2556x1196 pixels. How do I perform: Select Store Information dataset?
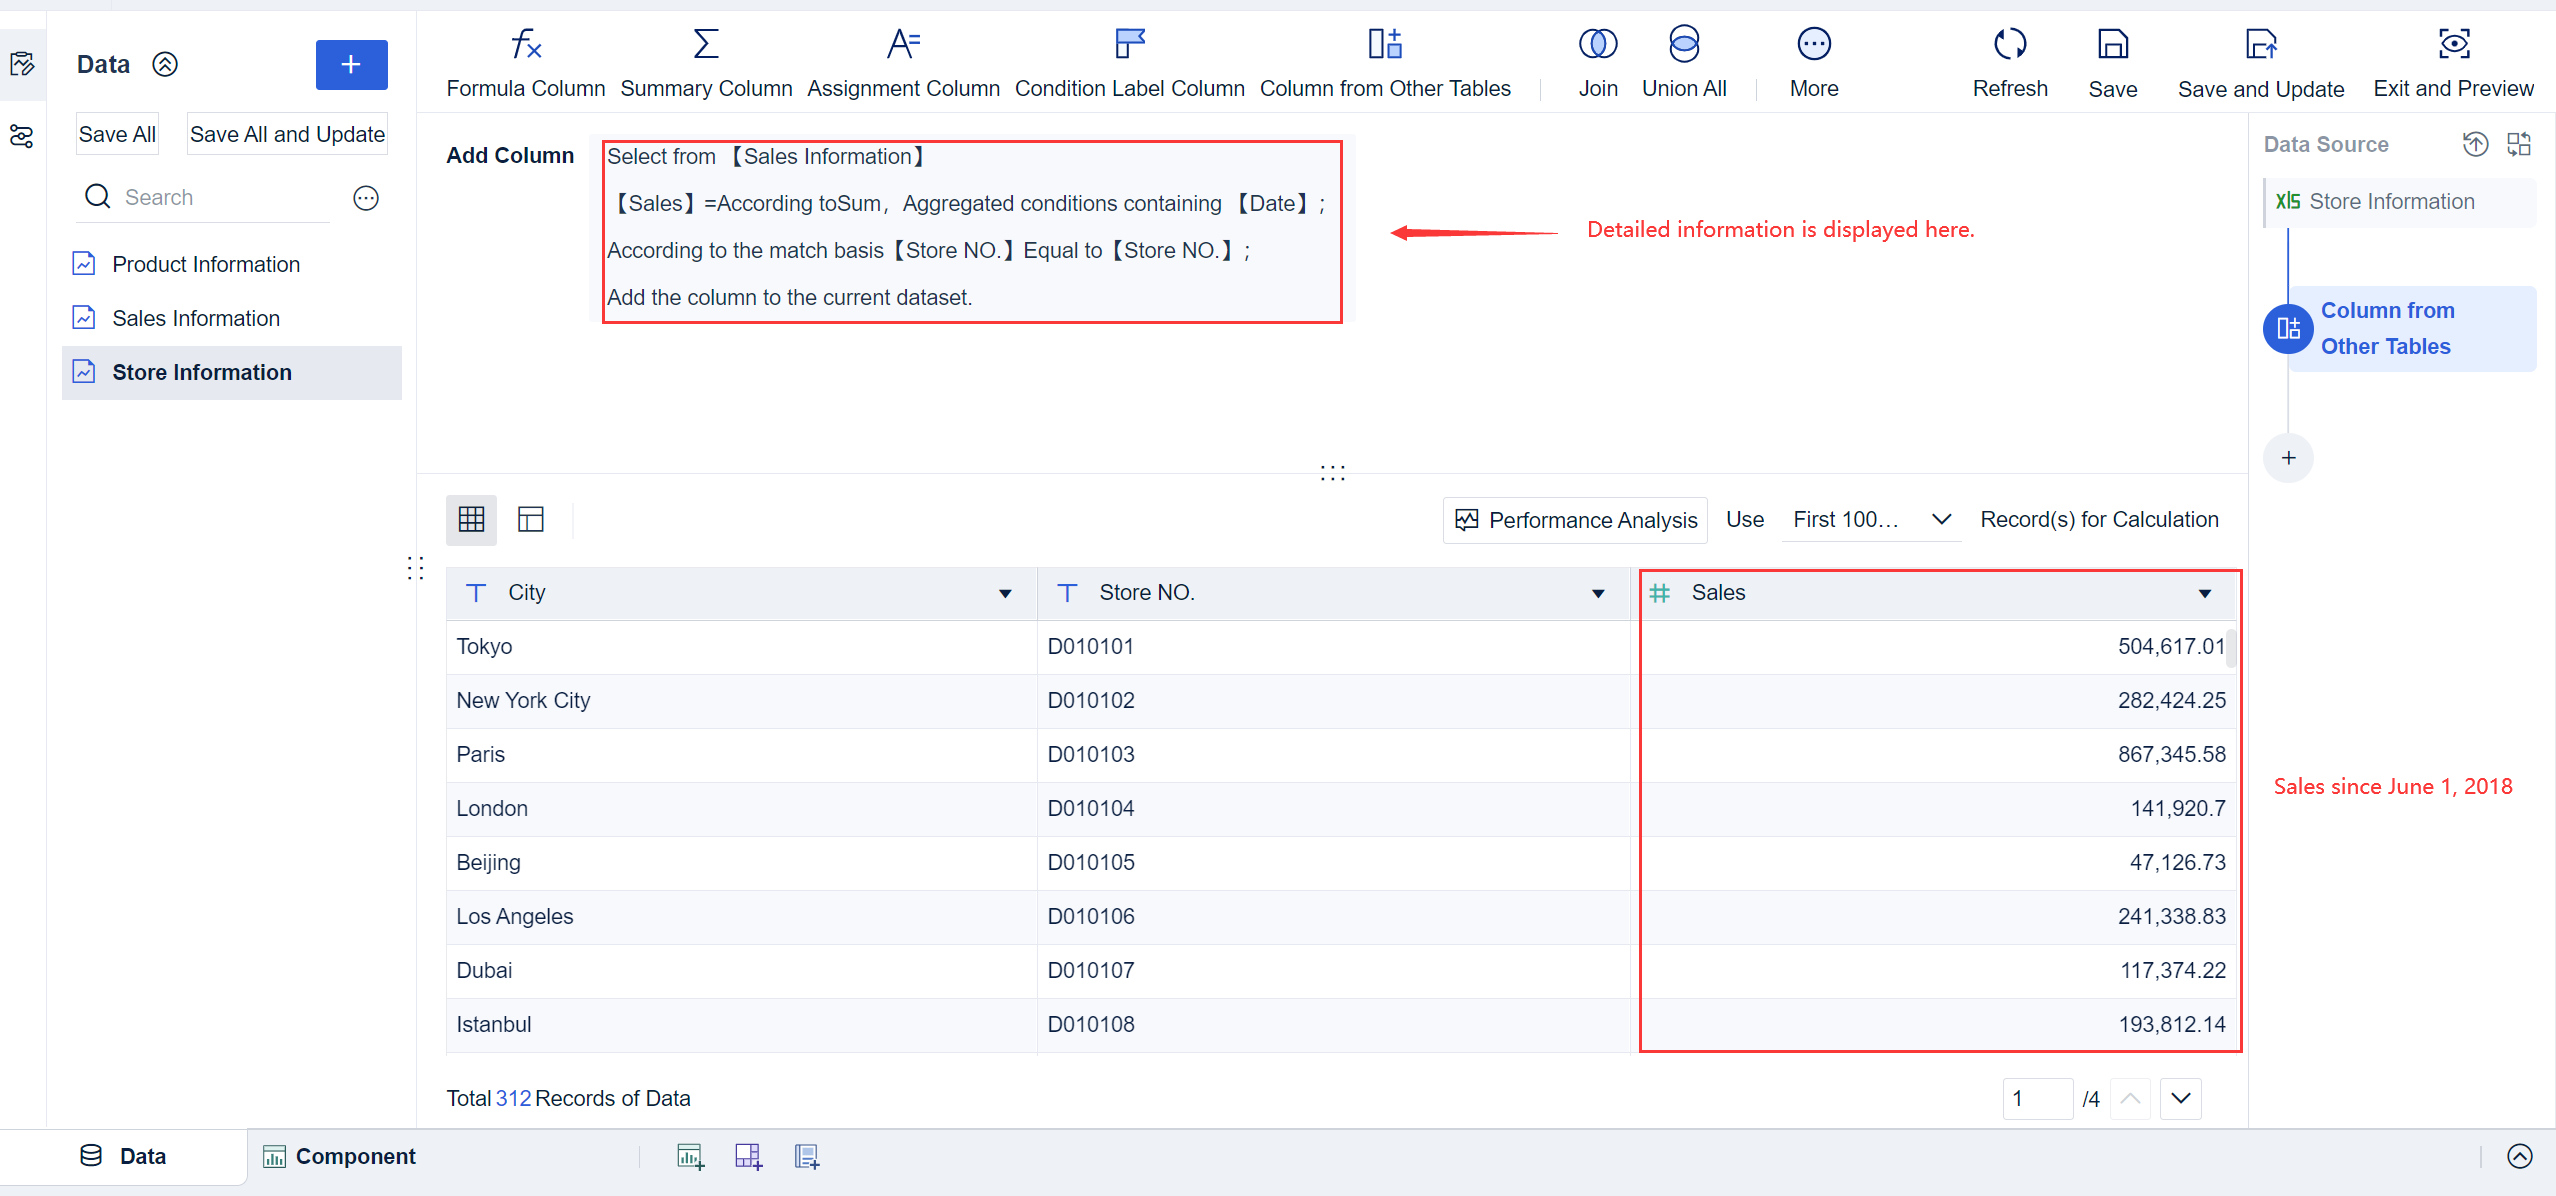(x=232, y=372)
